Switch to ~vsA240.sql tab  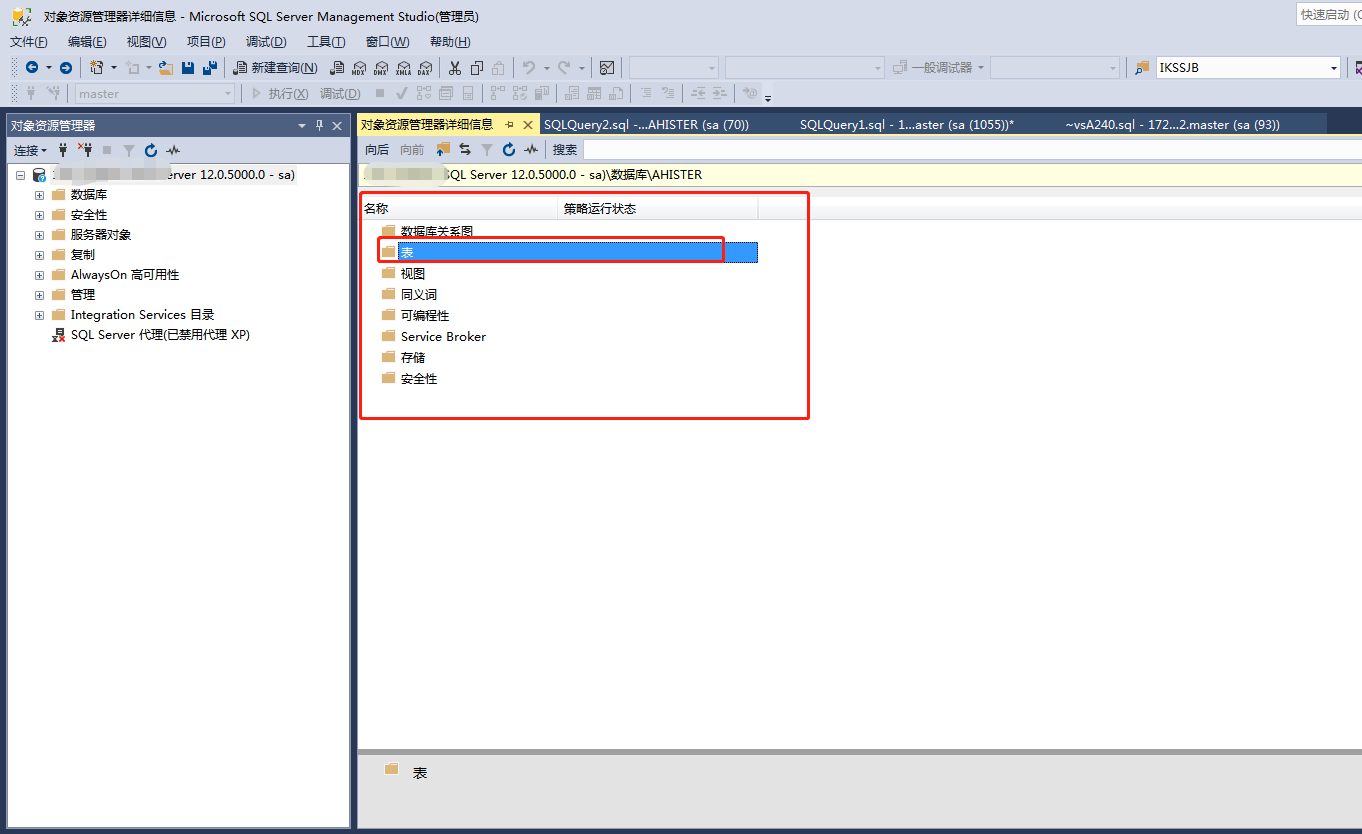pos(1173,125)
